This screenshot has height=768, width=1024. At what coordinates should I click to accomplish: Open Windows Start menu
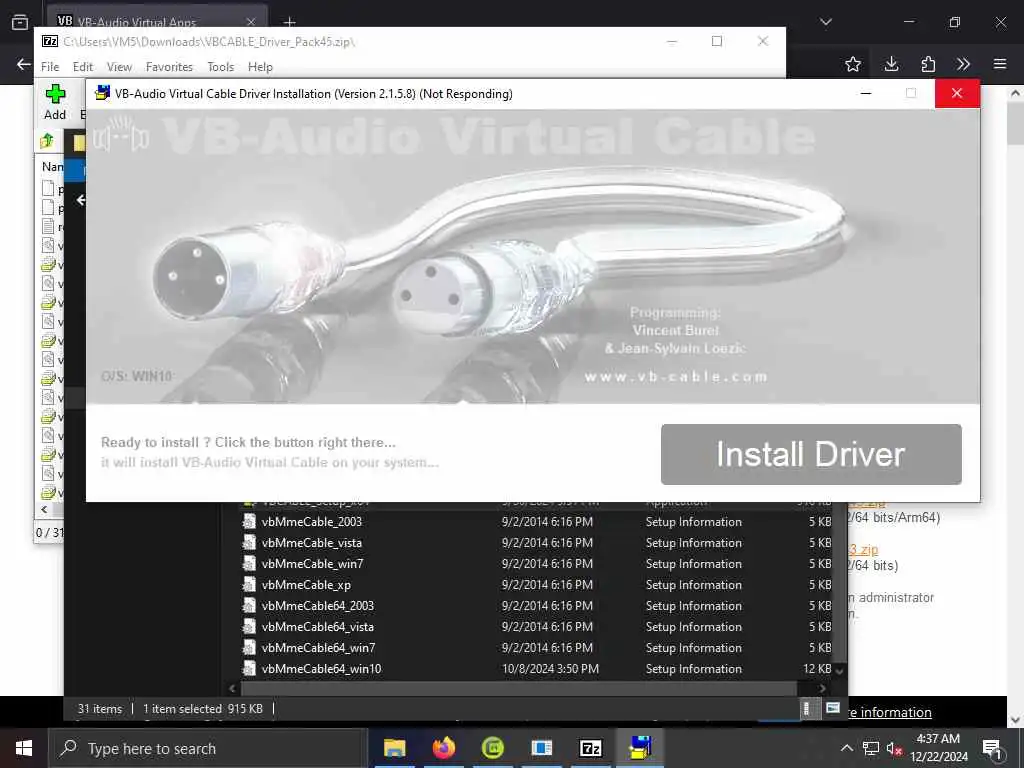(24, 748)
